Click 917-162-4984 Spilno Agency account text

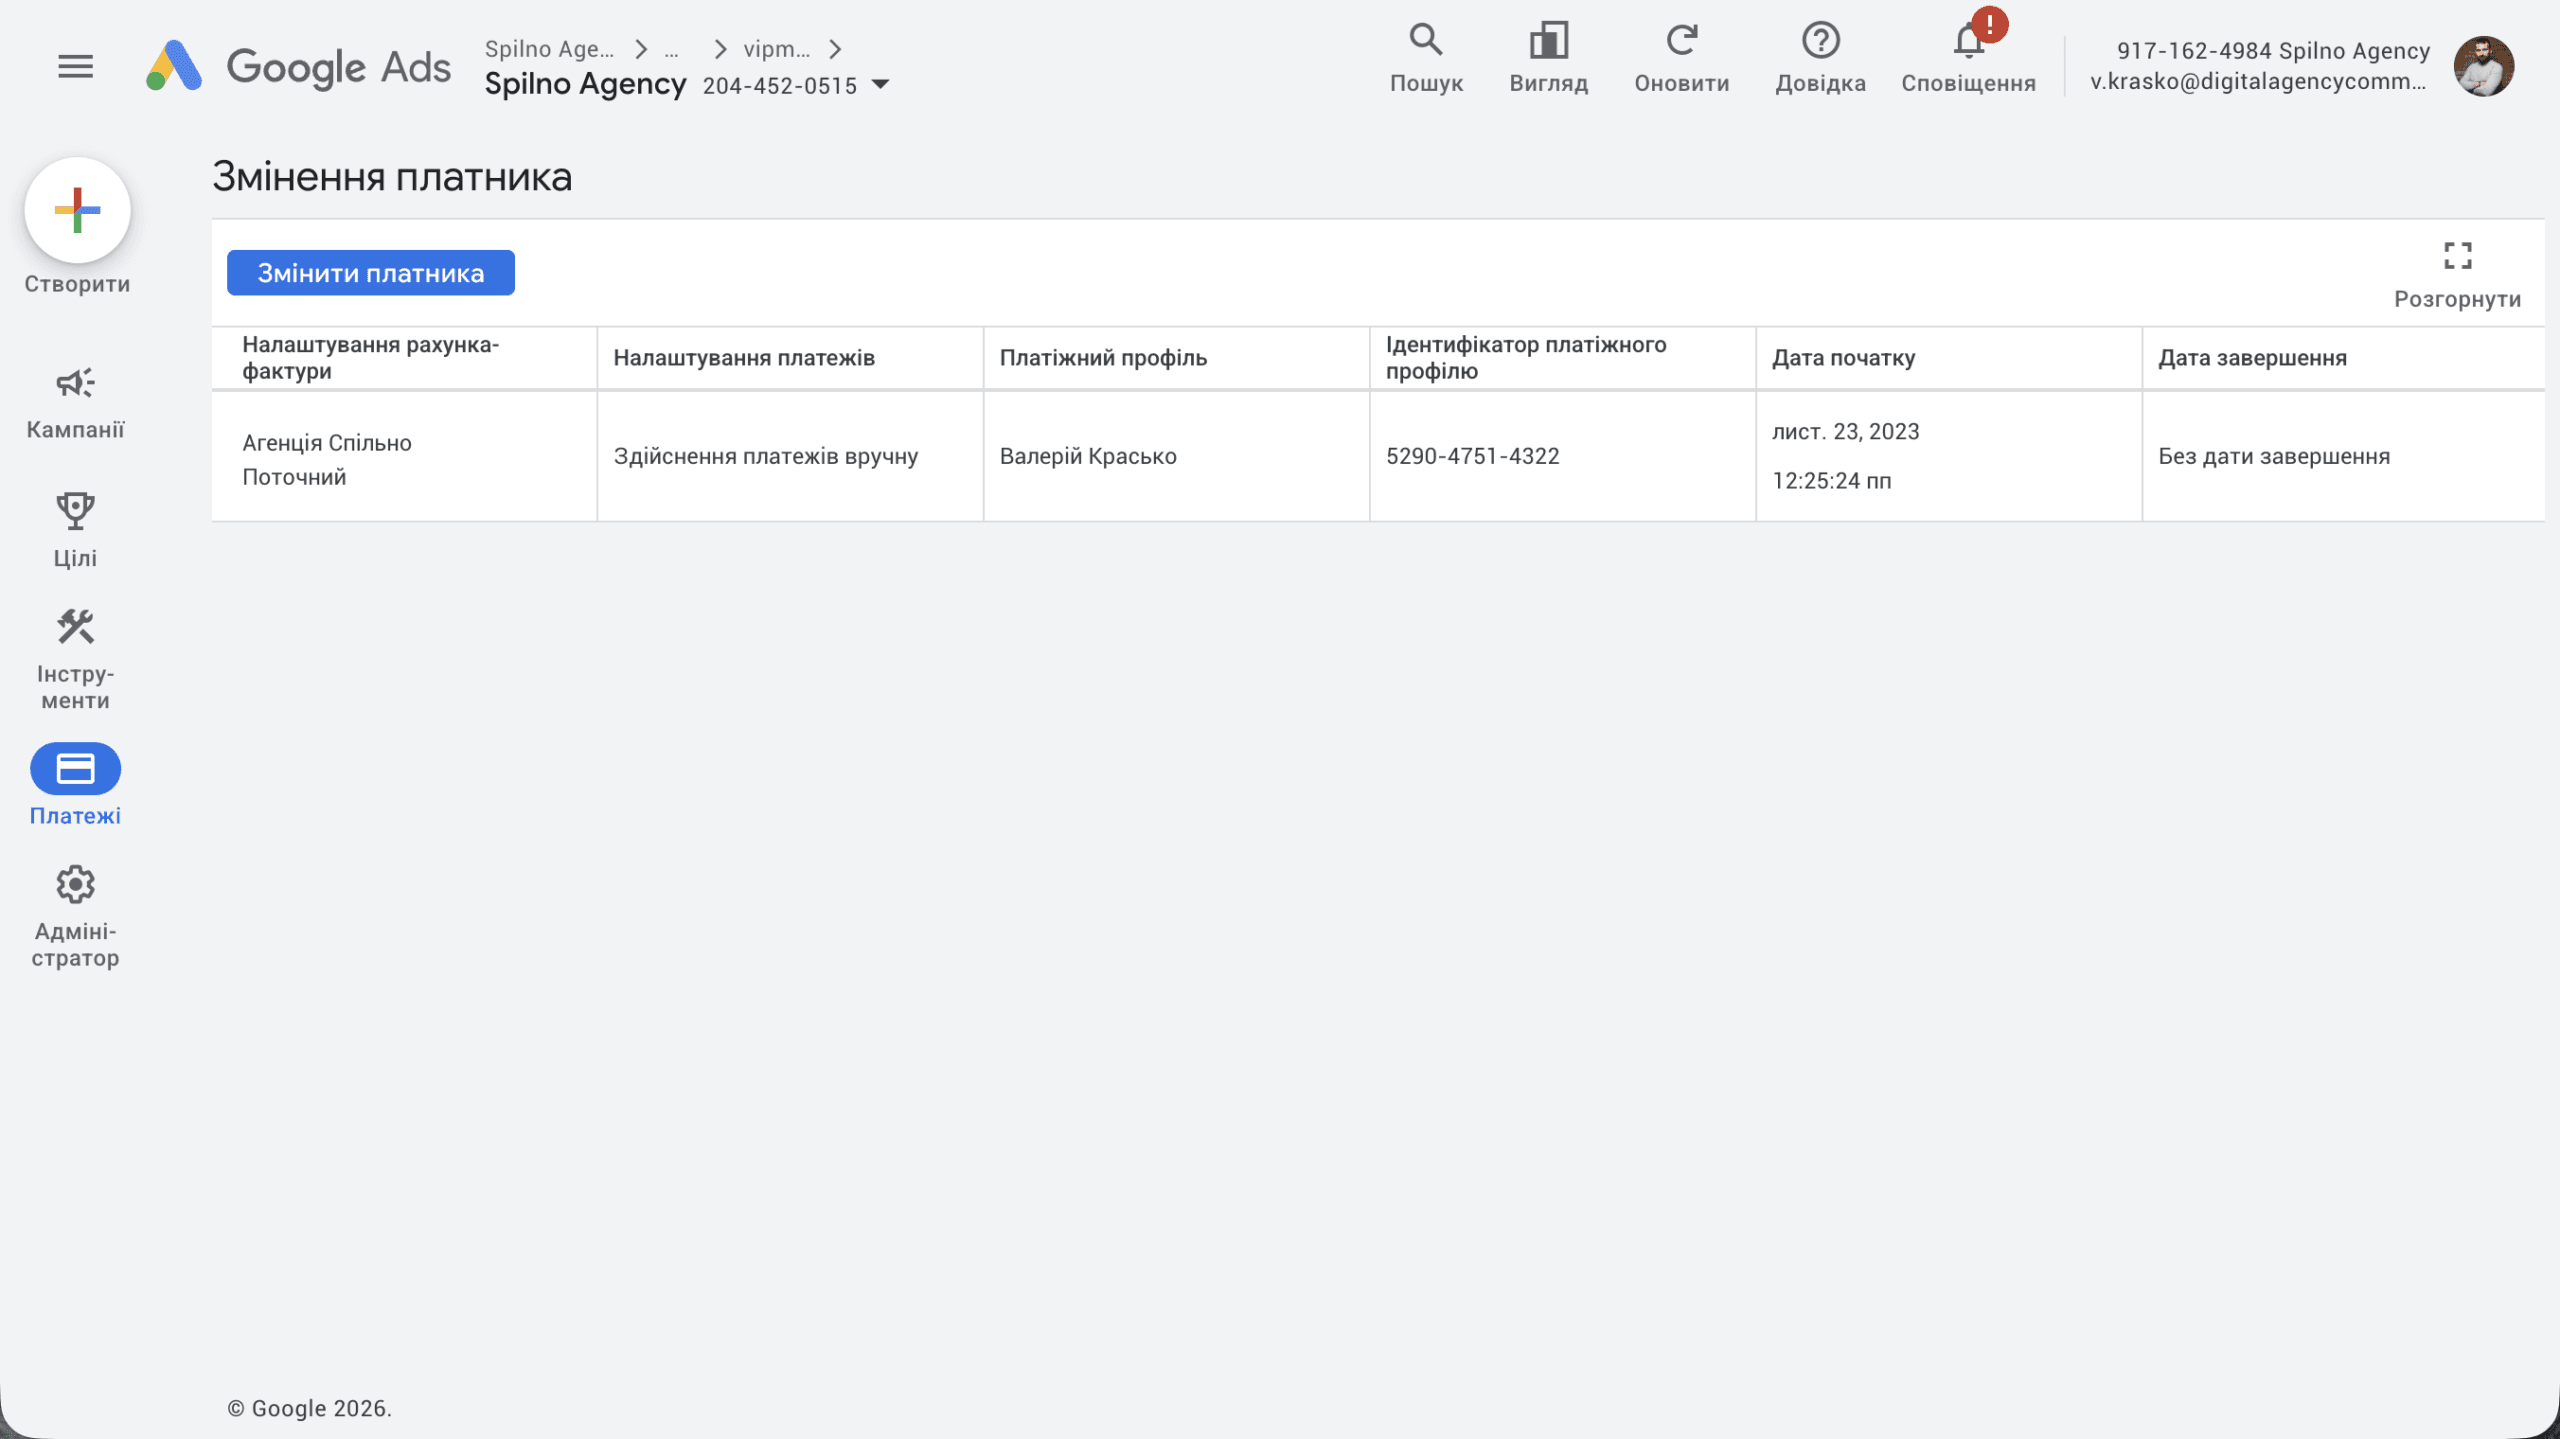click(x=2273, y=51)
